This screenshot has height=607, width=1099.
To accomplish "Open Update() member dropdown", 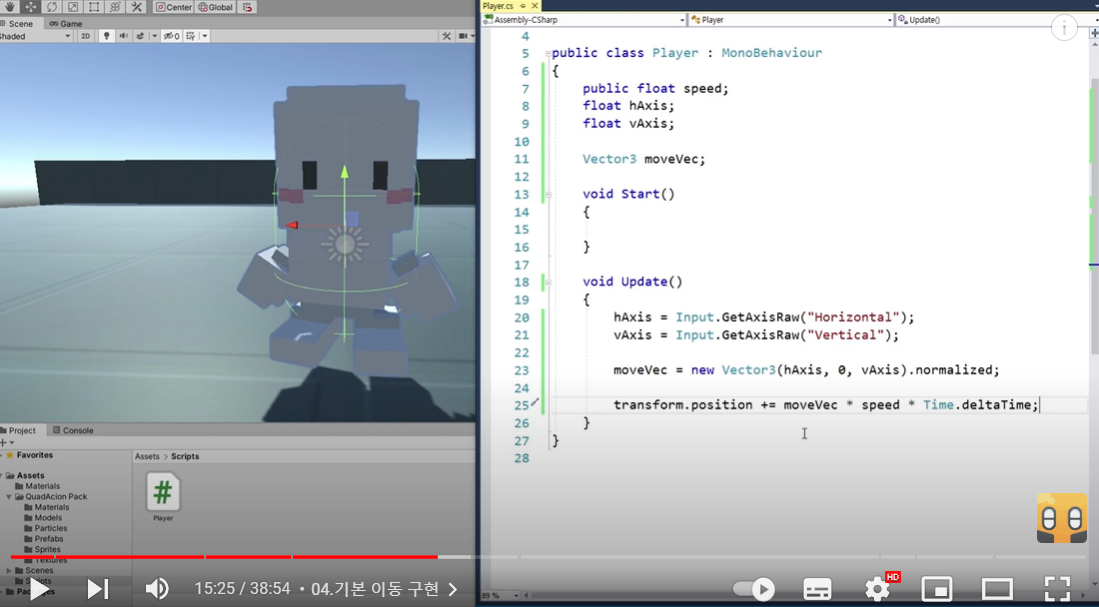I will [997, 20].
